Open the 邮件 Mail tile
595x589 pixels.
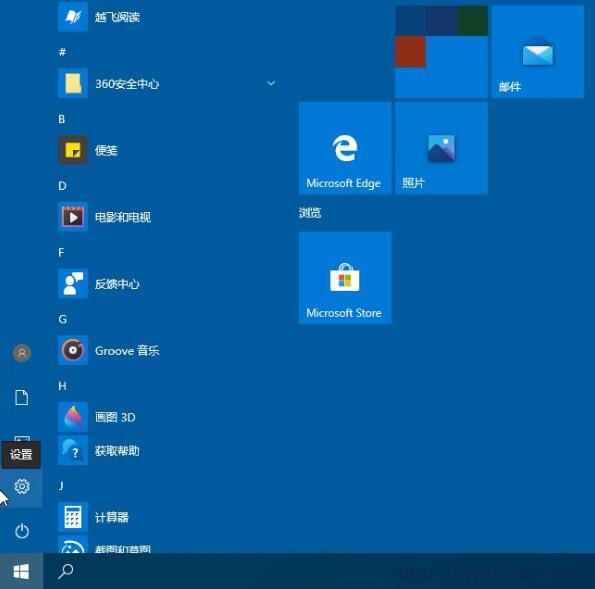(538, 52)
